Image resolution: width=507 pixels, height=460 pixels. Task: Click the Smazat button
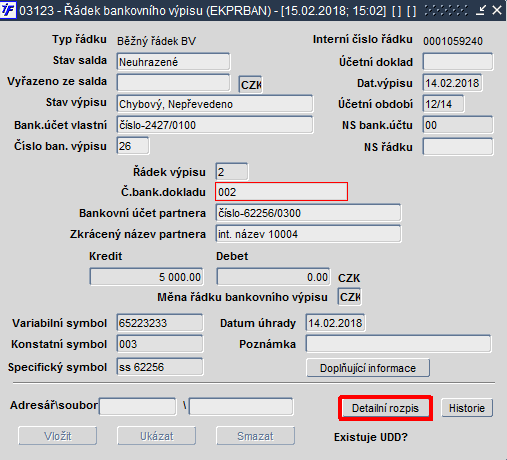click(255, 436)
